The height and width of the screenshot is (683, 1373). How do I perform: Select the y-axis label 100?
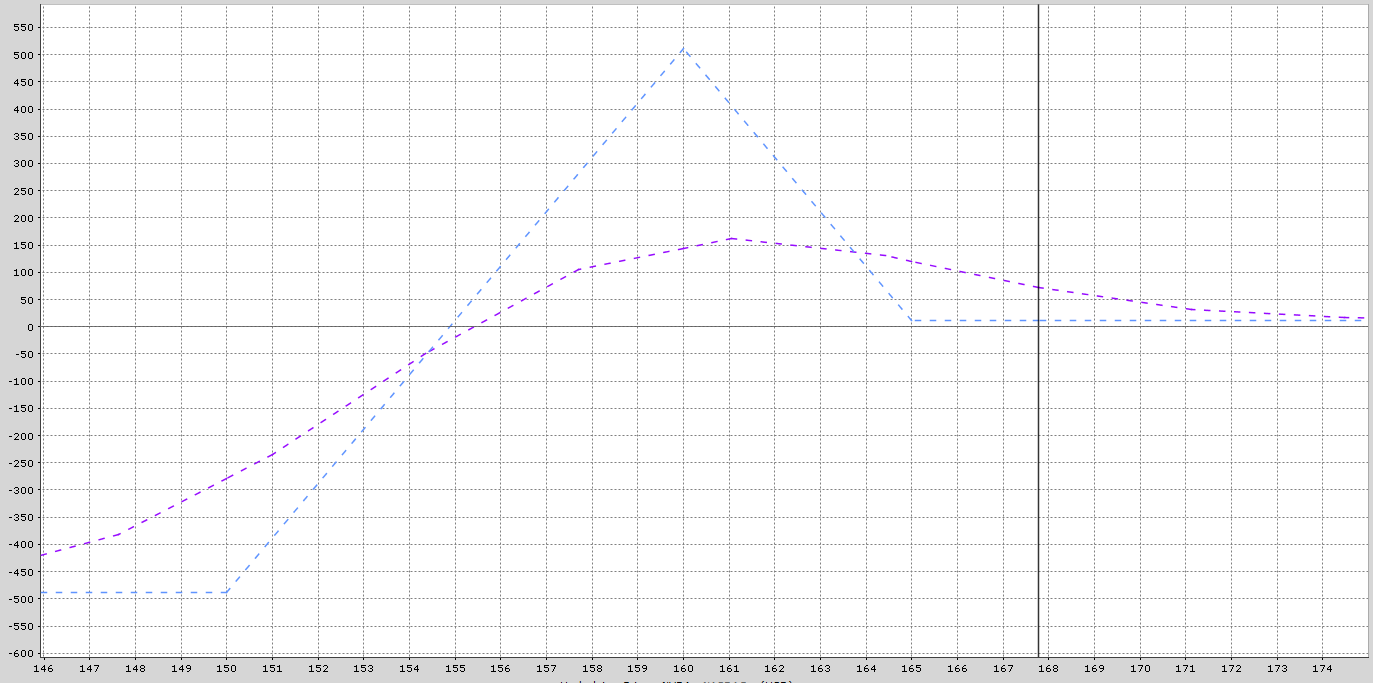click(x=23, y=272)
